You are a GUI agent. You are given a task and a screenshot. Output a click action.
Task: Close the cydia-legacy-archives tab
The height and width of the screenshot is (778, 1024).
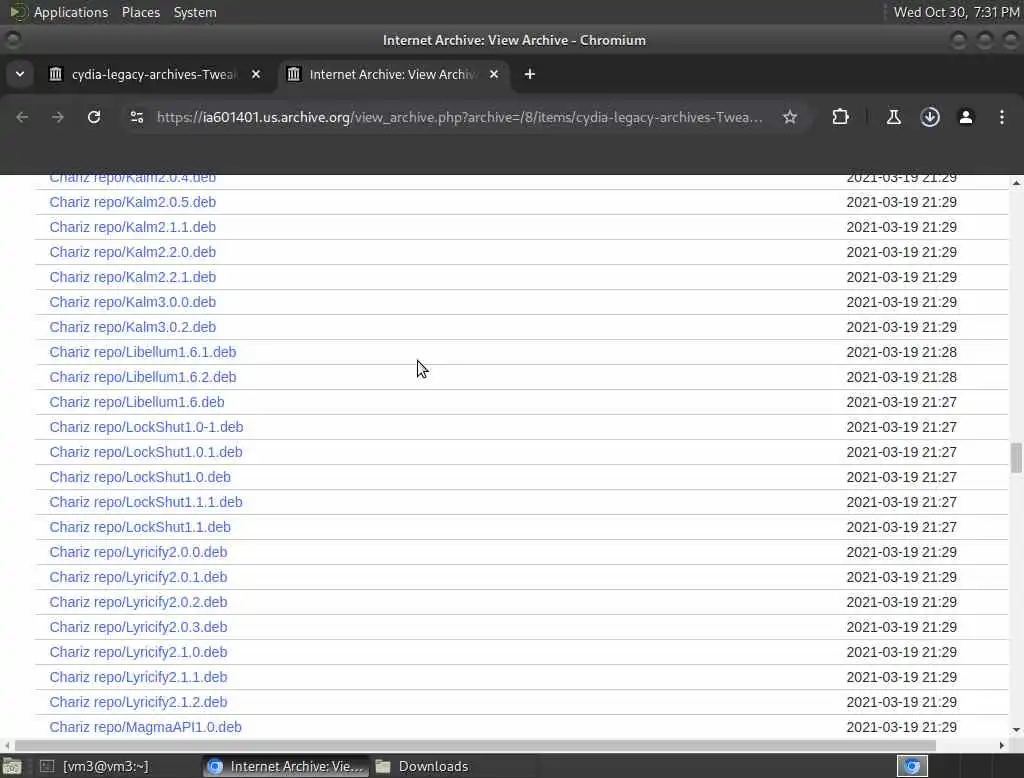(256, 74)
